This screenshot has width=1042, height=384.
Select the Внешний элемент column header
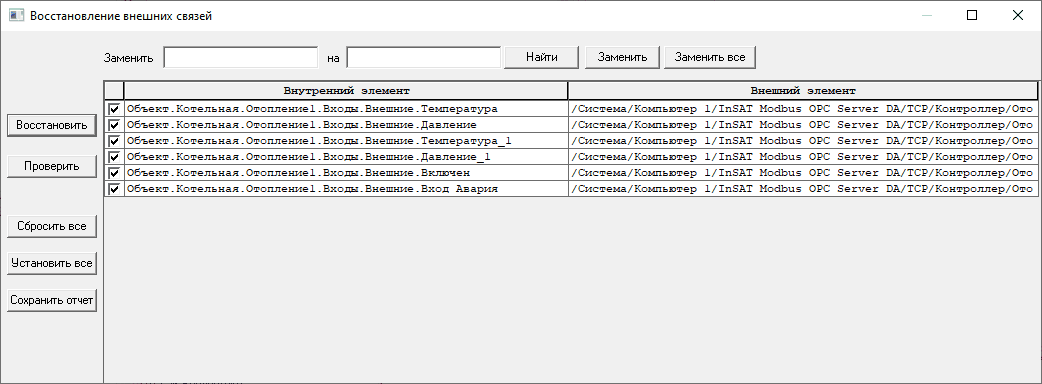(803, 90)
